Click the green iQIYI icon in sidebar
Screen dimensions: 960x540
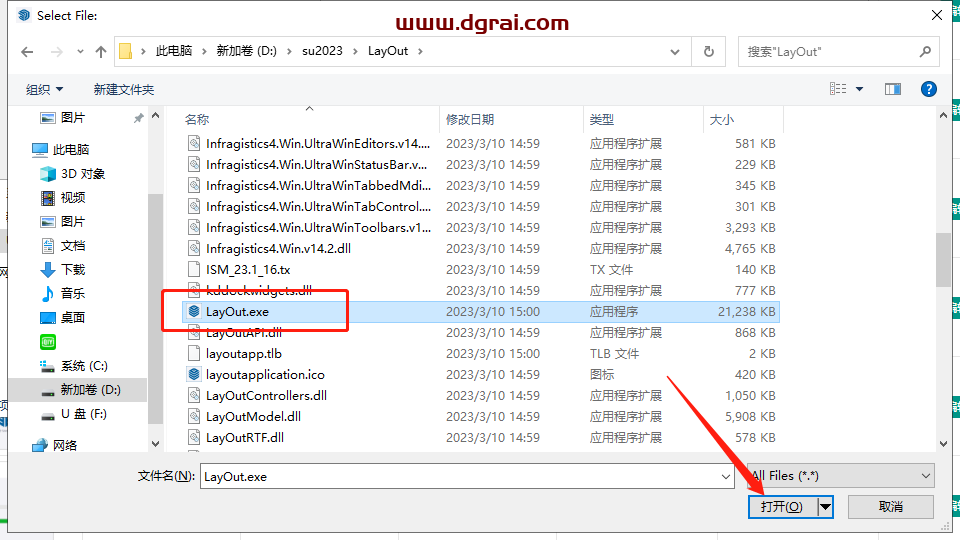click(x=48, y=342)
